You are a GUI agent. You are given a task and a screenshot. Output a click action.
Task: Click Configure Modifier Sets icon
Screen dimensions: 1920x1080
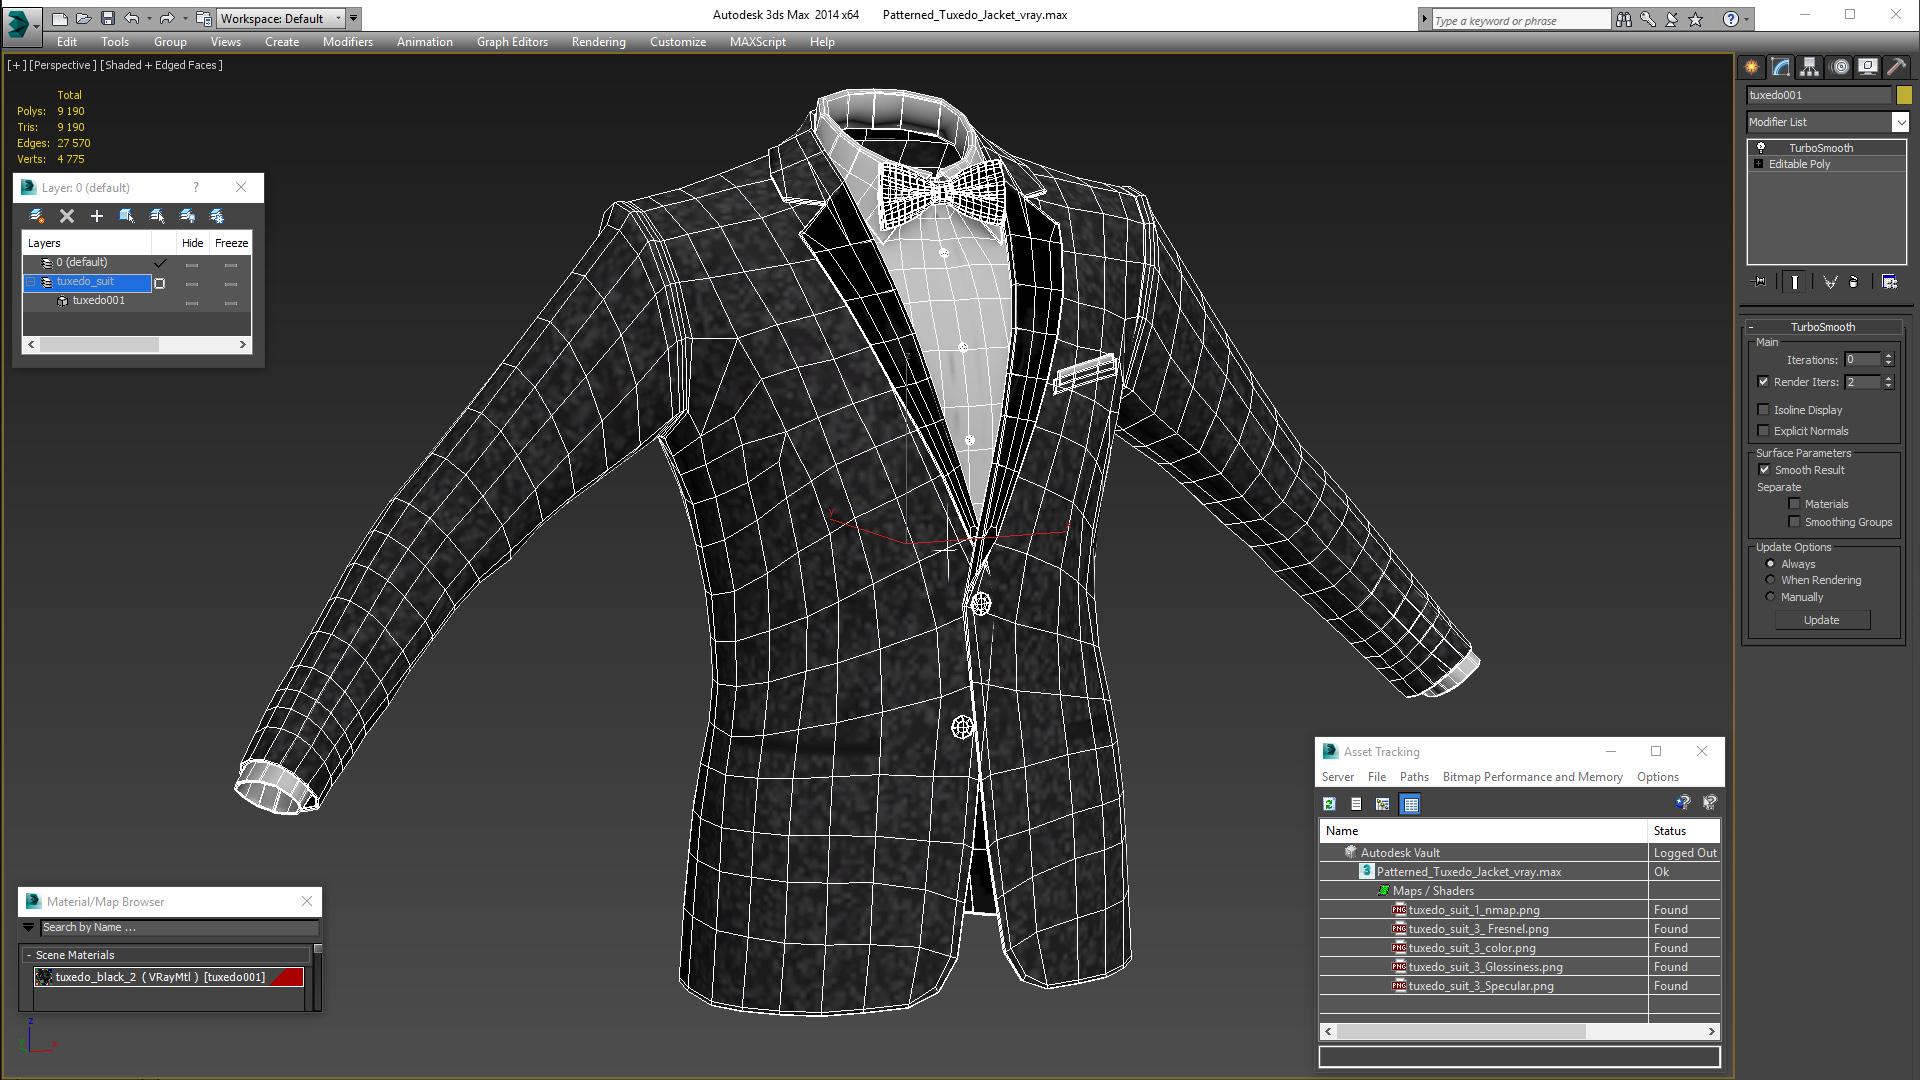[x=1889, y=282]
